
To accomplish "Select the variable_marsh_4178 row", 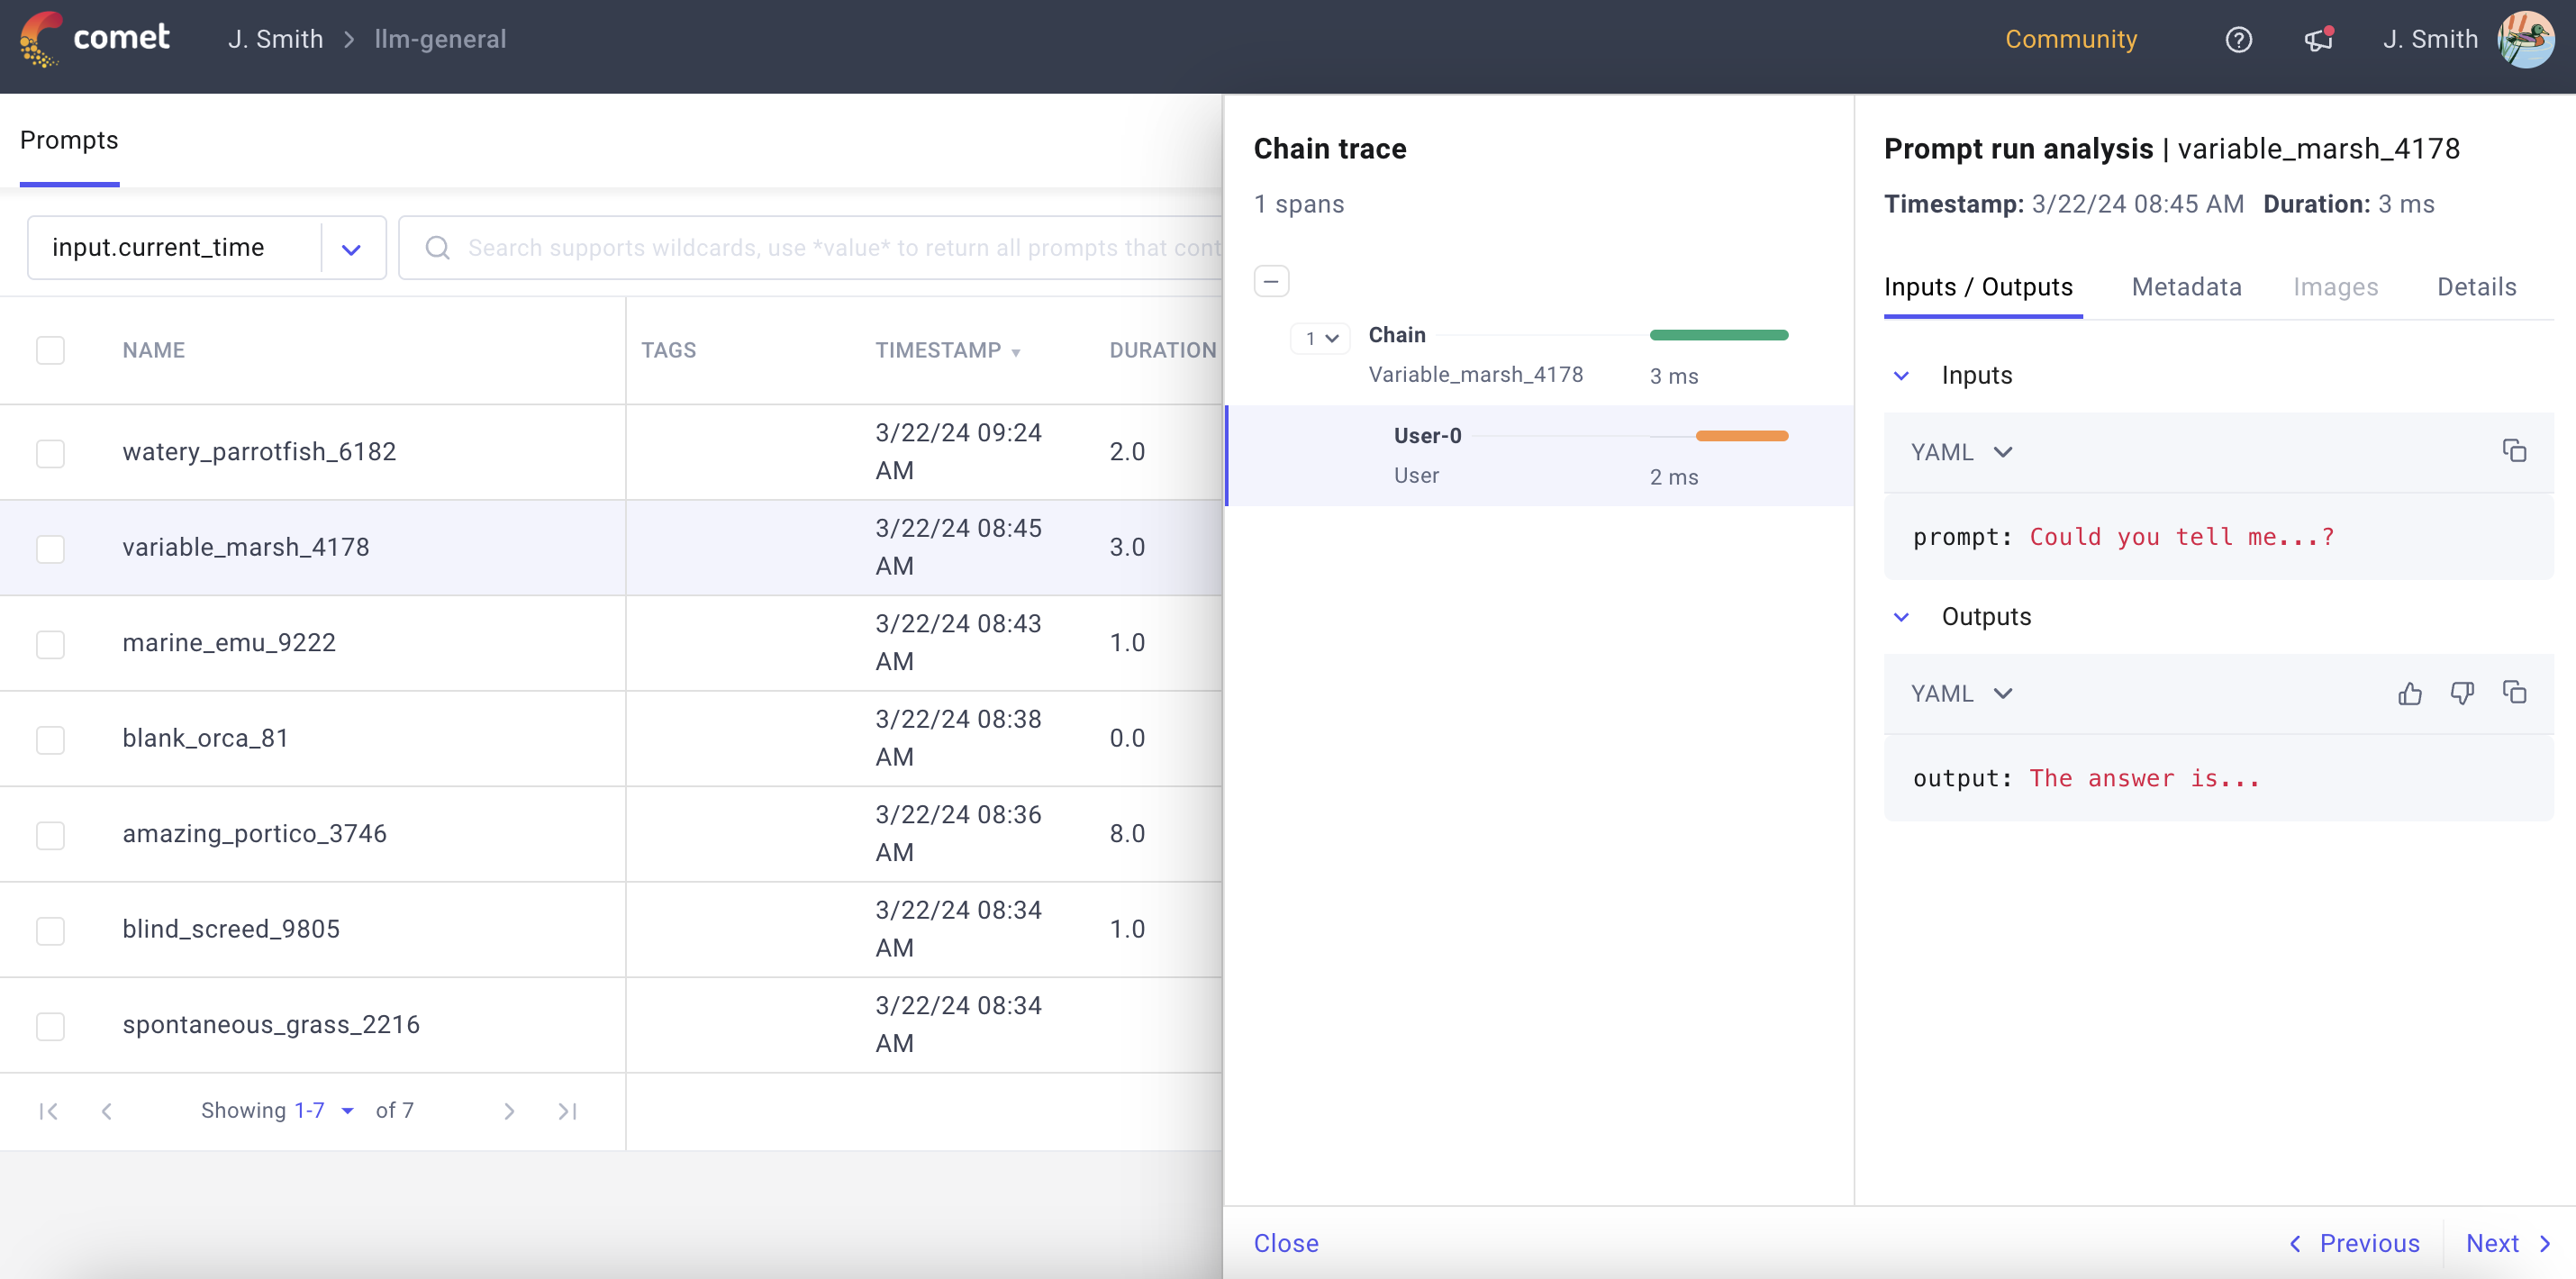I will 246,547.
